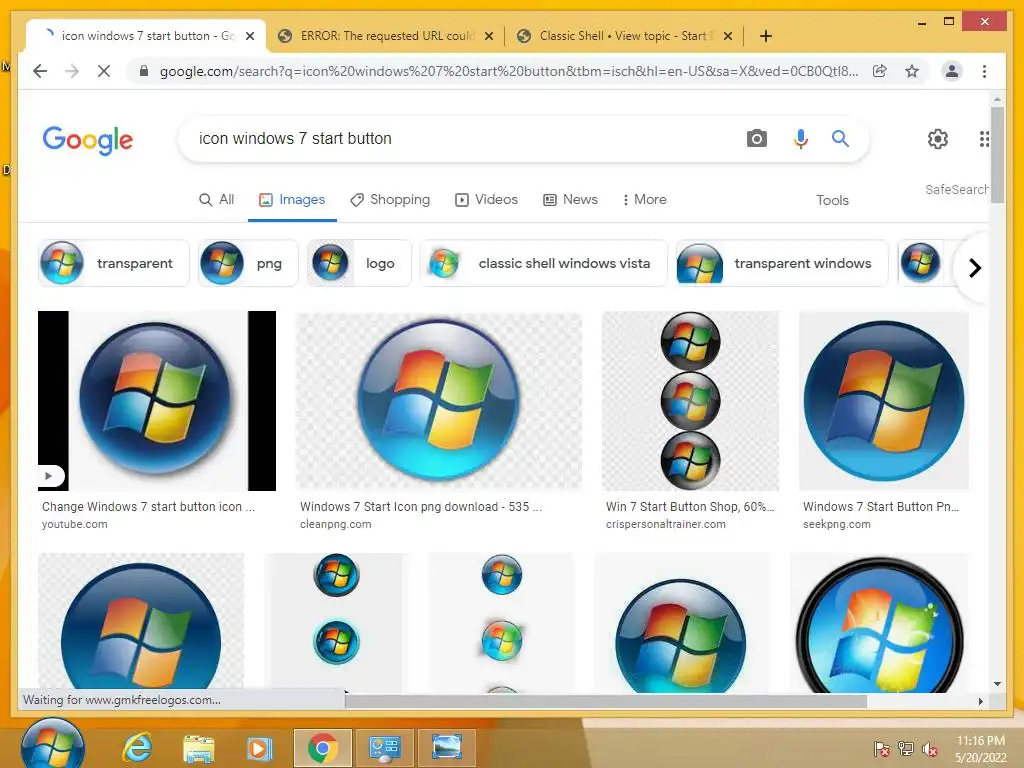Screen dimensions: 1024x768
Task: Open Change Windows 7 start button video thumbnail
Action: [157, 400]
